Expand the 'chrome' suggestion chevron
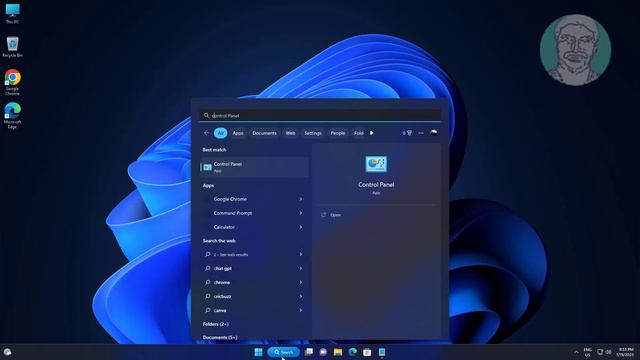Screen dimensions: 640x360 (301, 282)
